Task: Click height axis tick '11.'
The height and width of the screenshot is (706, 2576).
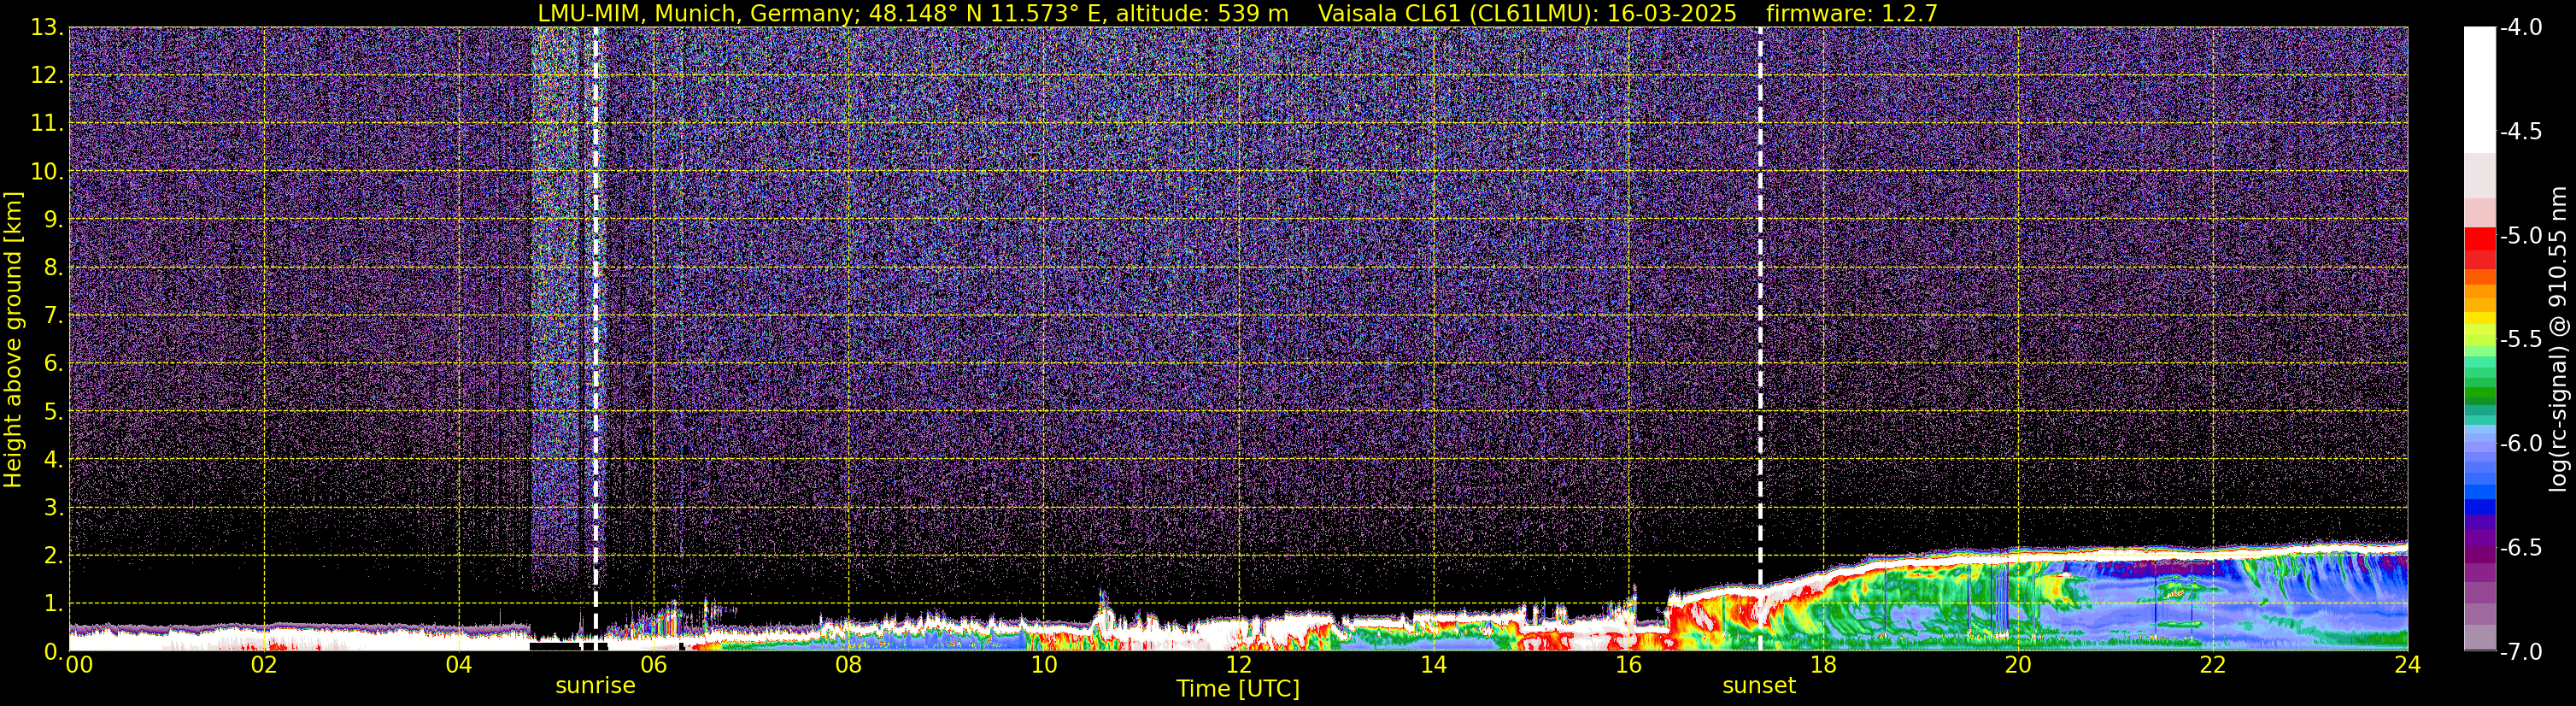Action: (47, 124)
